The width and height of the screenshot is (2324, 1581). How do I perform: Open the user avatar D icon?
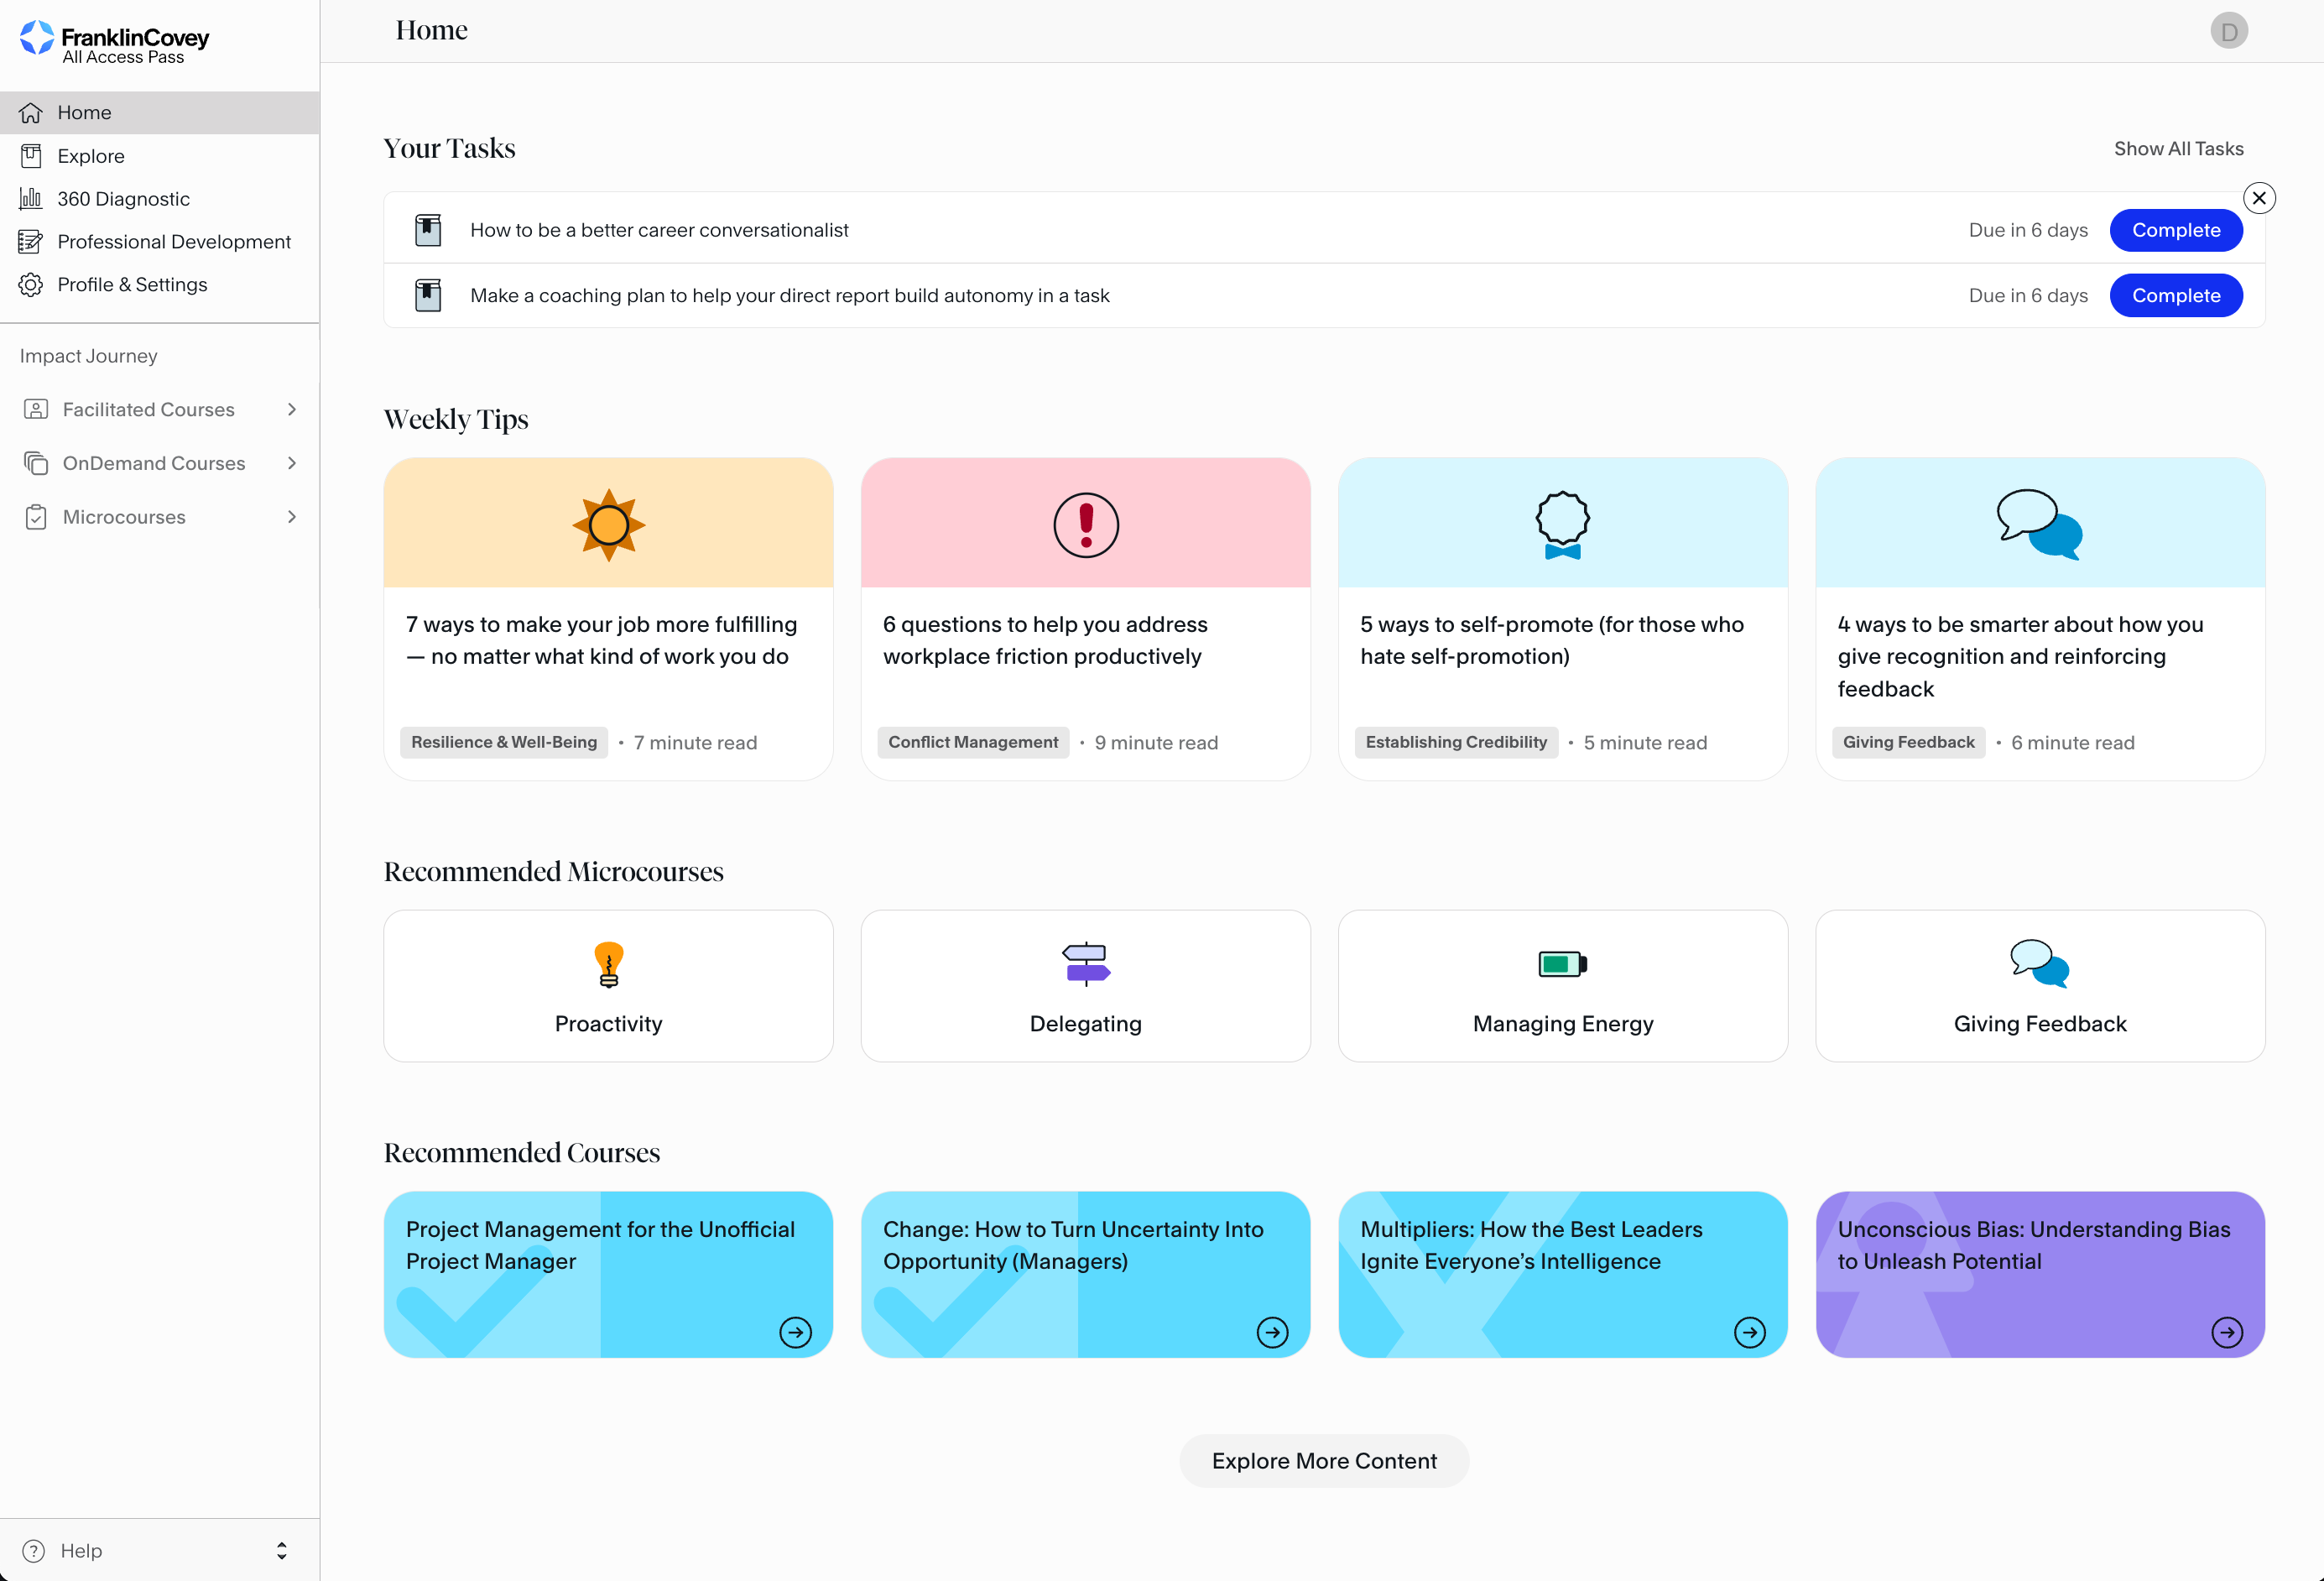2228,31
